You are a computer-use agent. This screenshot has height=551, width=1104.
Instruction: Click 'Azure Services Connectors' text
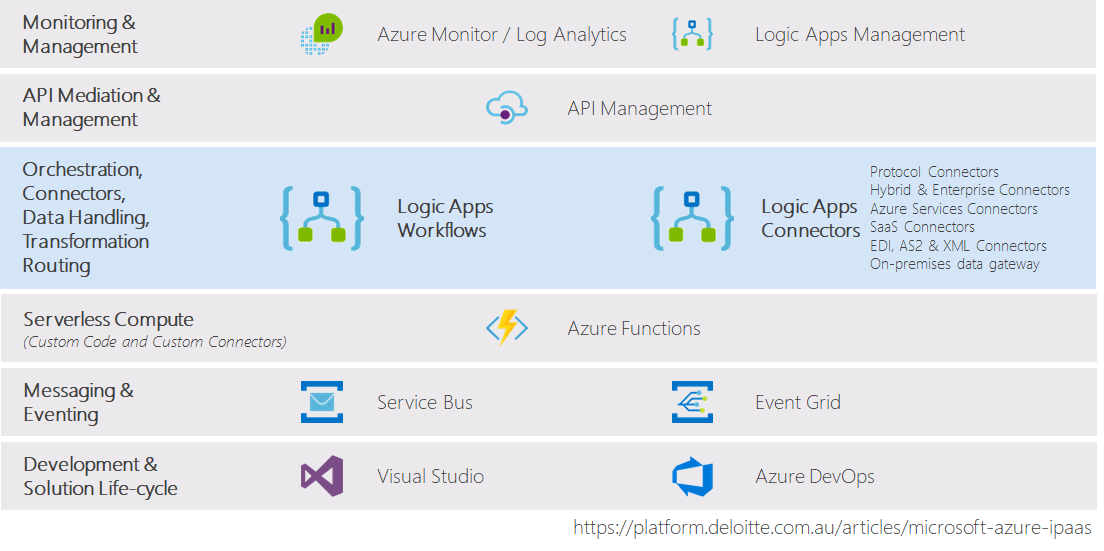coord(953,209)
